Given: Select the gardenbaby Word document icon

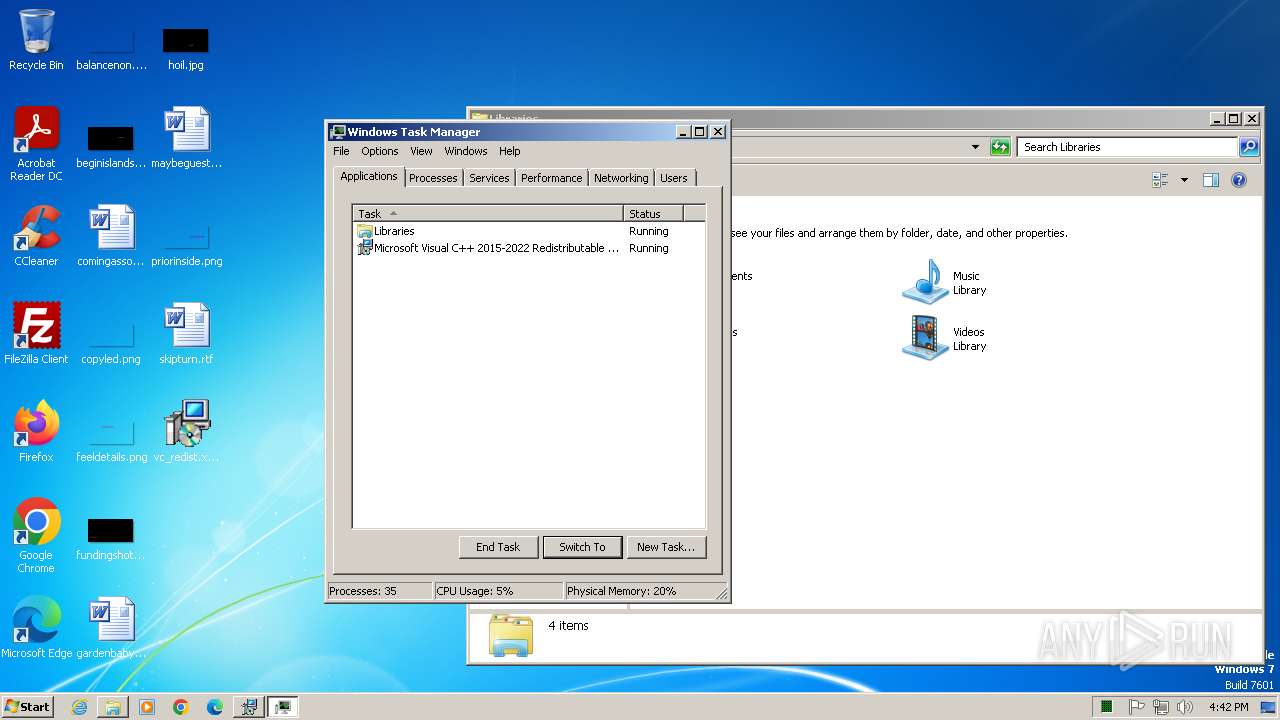Looking at the screenshot, I should (111, 628).
